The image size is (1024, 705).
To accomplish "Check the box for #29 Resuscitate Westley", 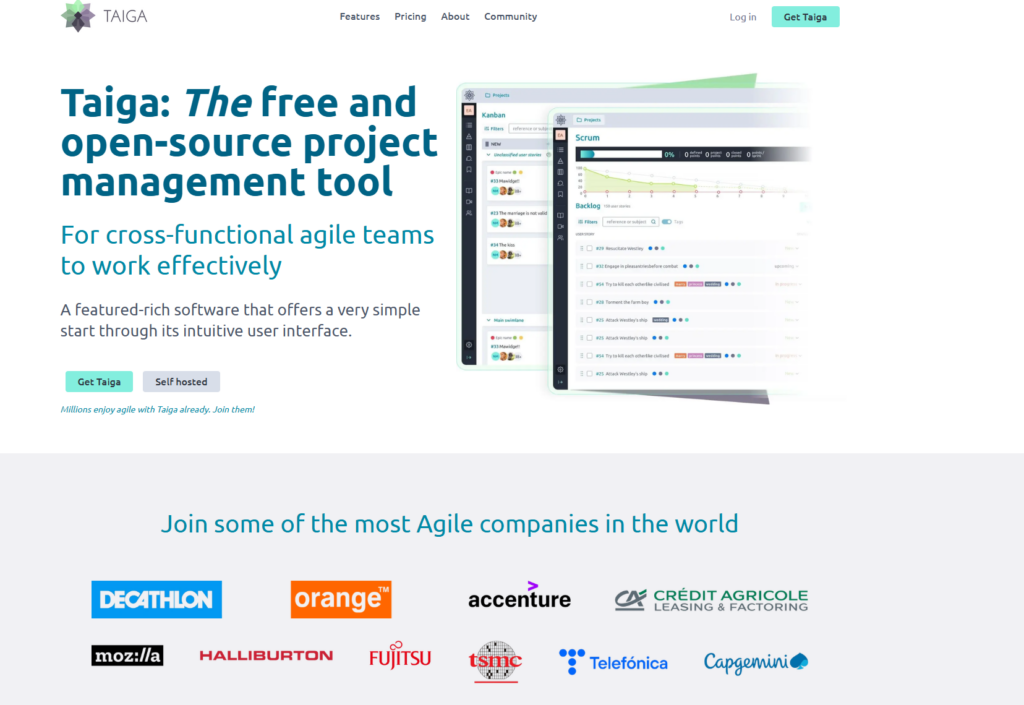I will pos(589,248).
